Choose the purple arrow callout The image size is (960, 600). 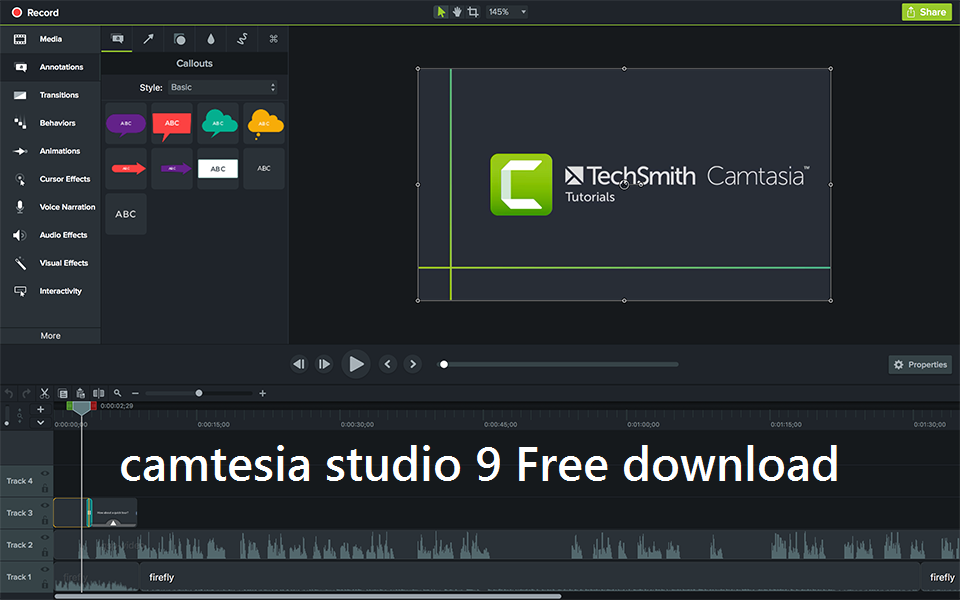click(x=171, y=168)
